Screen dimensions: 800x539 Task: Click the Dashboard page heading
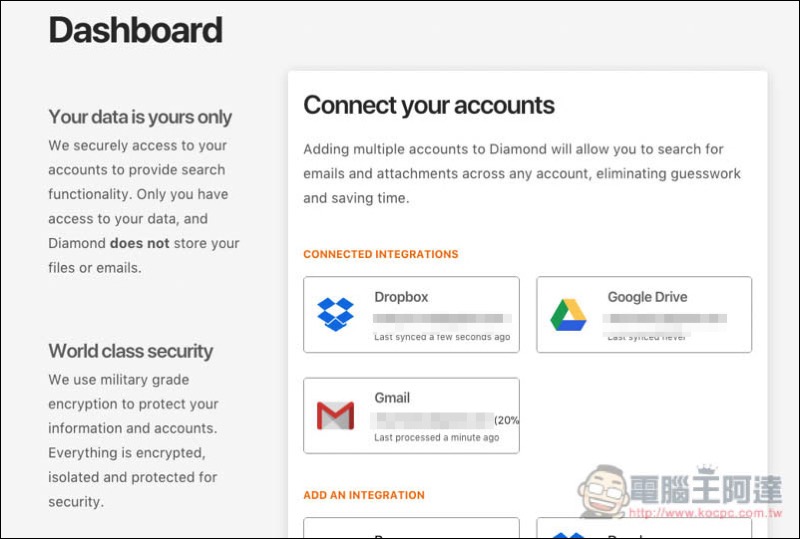(135, 30)
